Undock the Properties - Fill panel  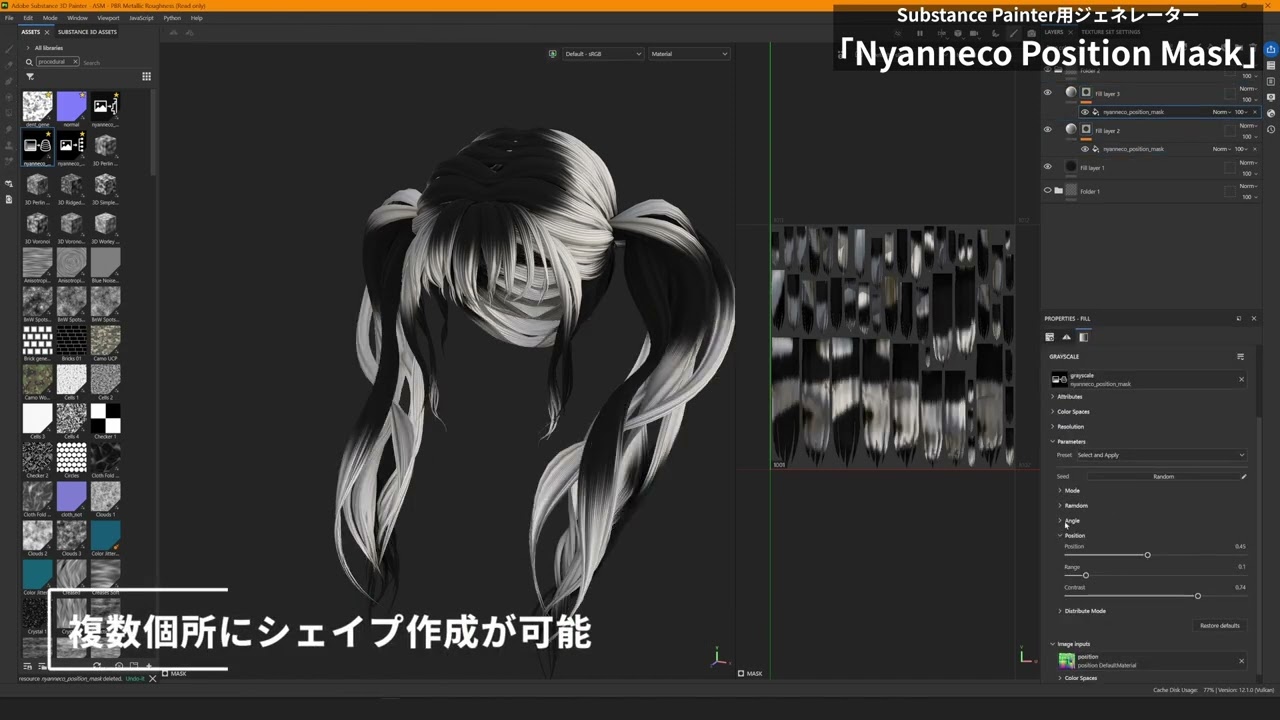tap(1238, 319)
